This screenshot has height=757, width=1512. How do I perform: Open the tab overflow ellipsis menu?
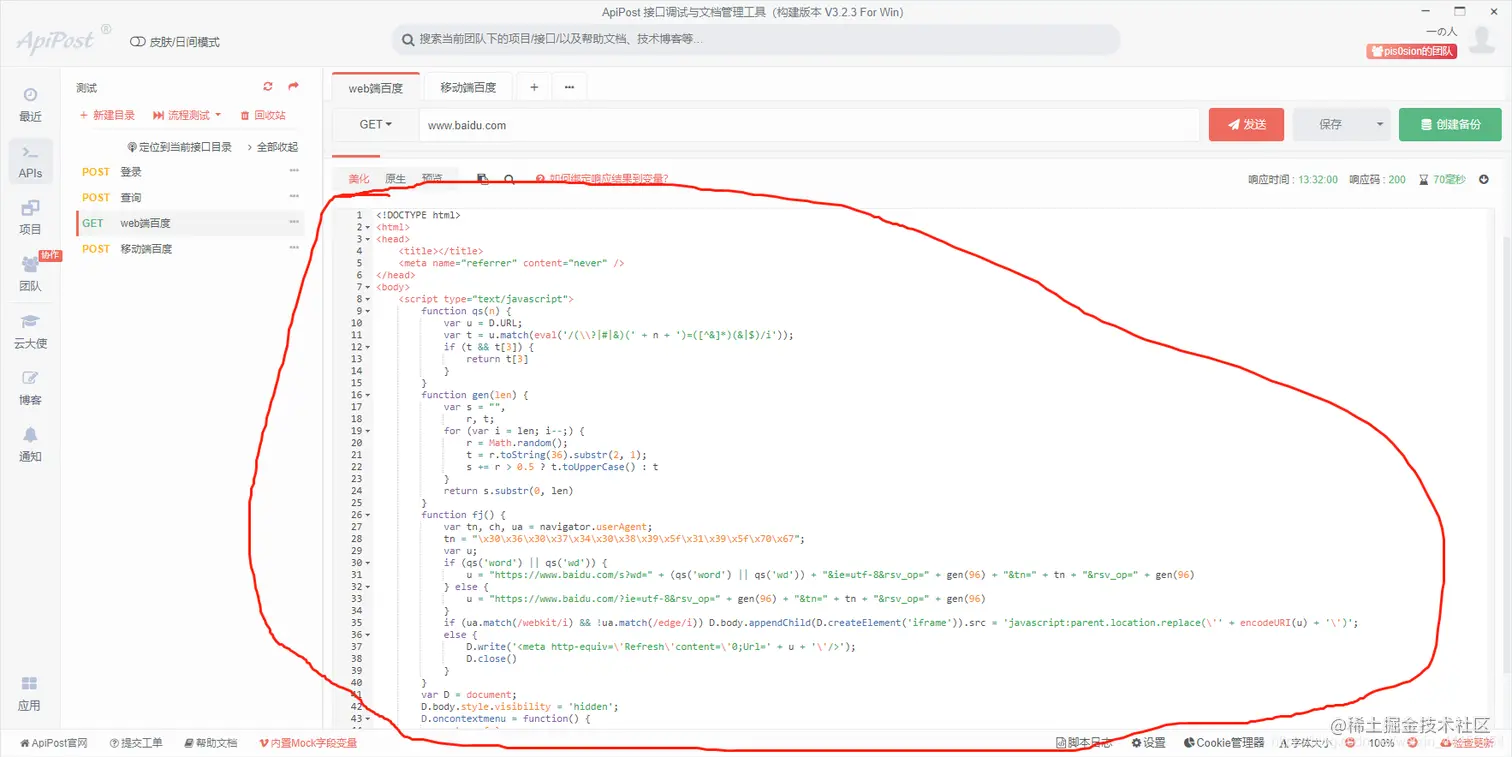click(569, 87)
